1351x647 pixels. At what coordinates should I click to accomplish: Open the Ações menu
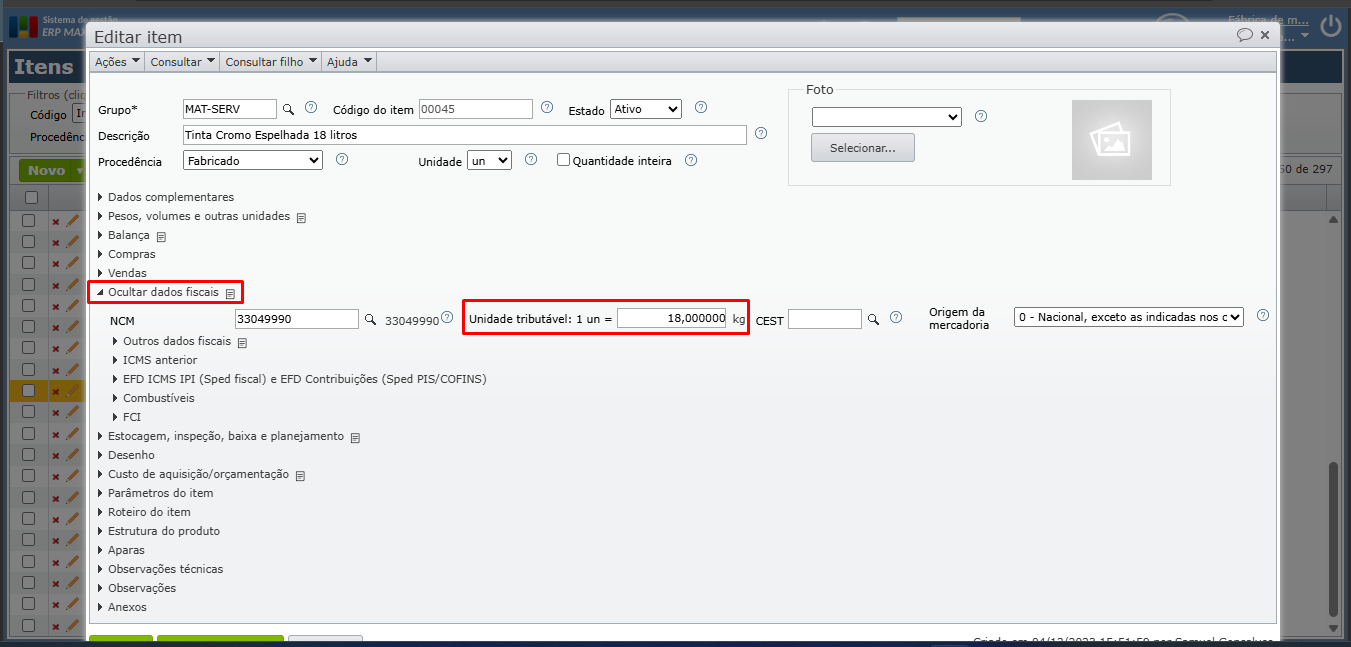pyautogui.click(x=116, y=62)
